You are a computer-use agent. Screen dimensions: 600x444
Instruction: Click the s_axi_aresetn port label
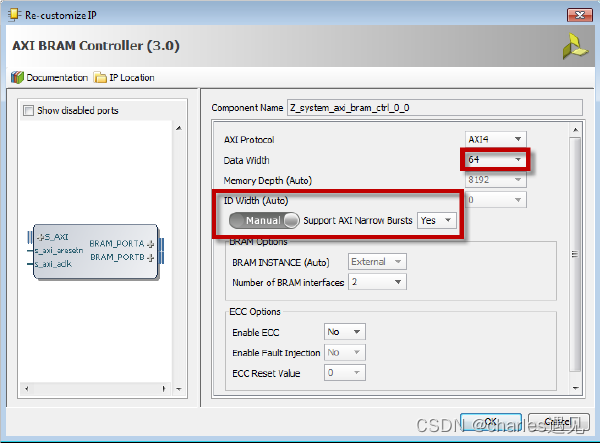[x=59, y=251]
